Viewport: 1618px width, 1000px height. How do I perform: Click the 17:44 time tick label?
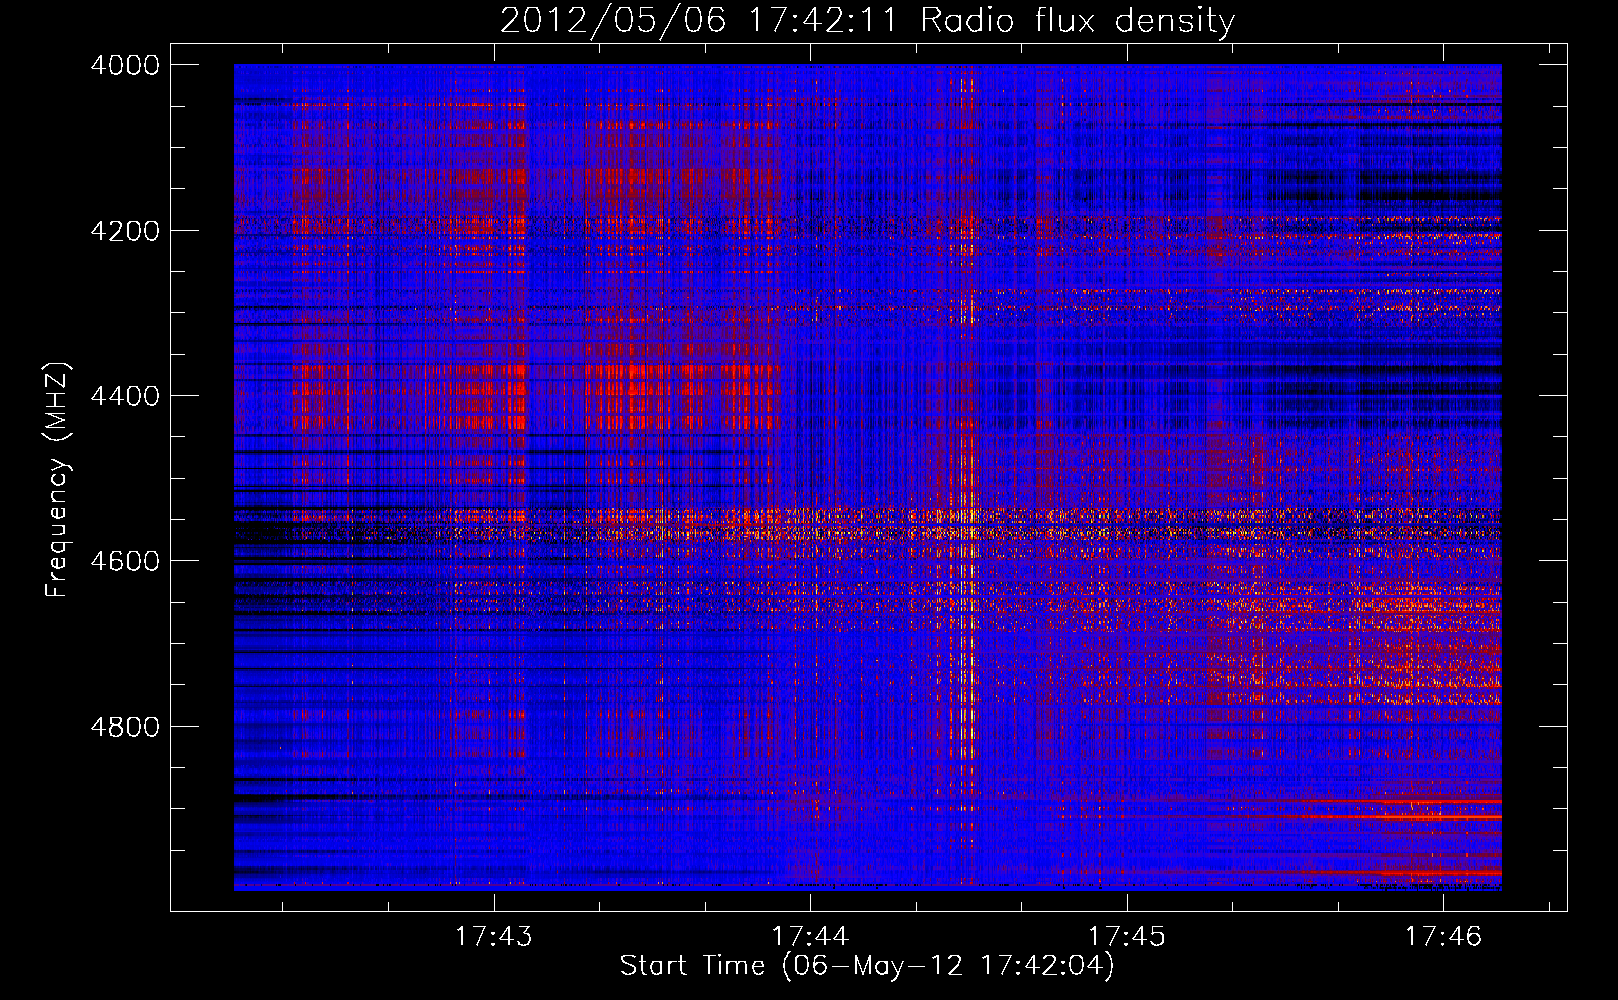click(x=810, y=936)
